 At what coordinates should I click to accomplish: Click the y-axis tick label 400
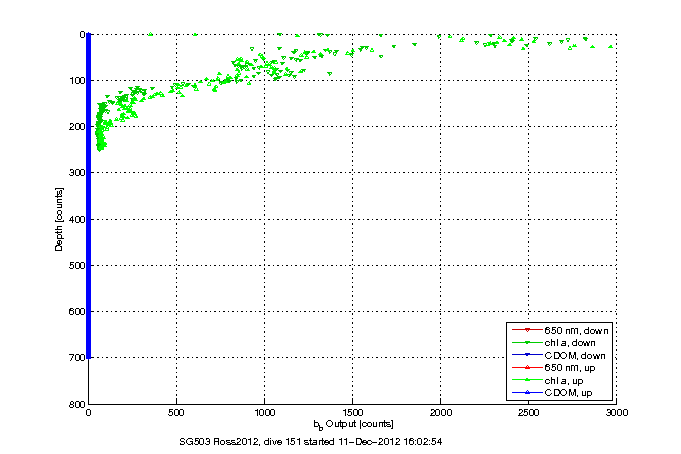point(76,219)
